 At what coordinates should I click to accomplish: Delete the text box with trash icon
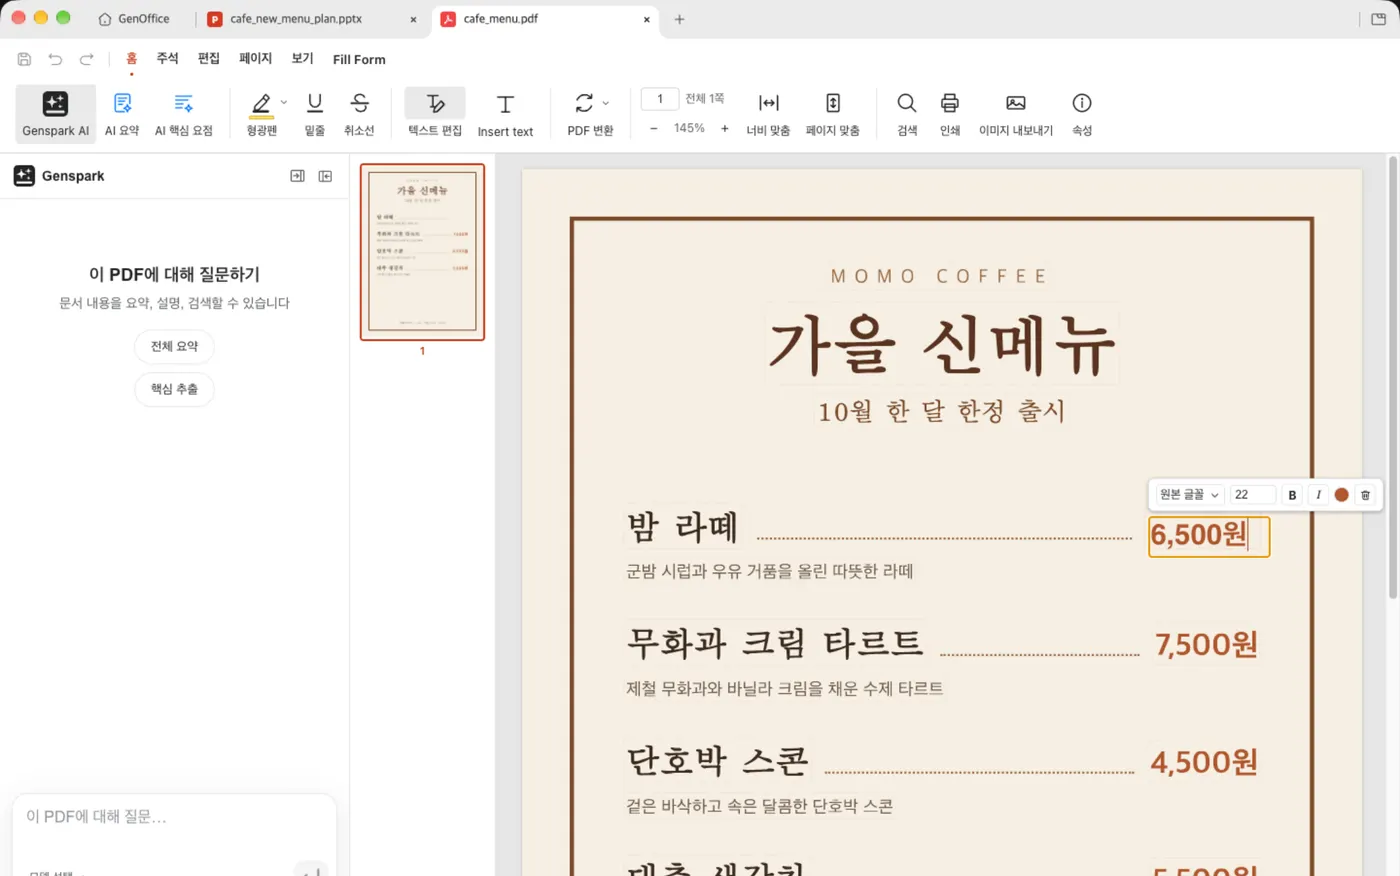pos(1365,495)
